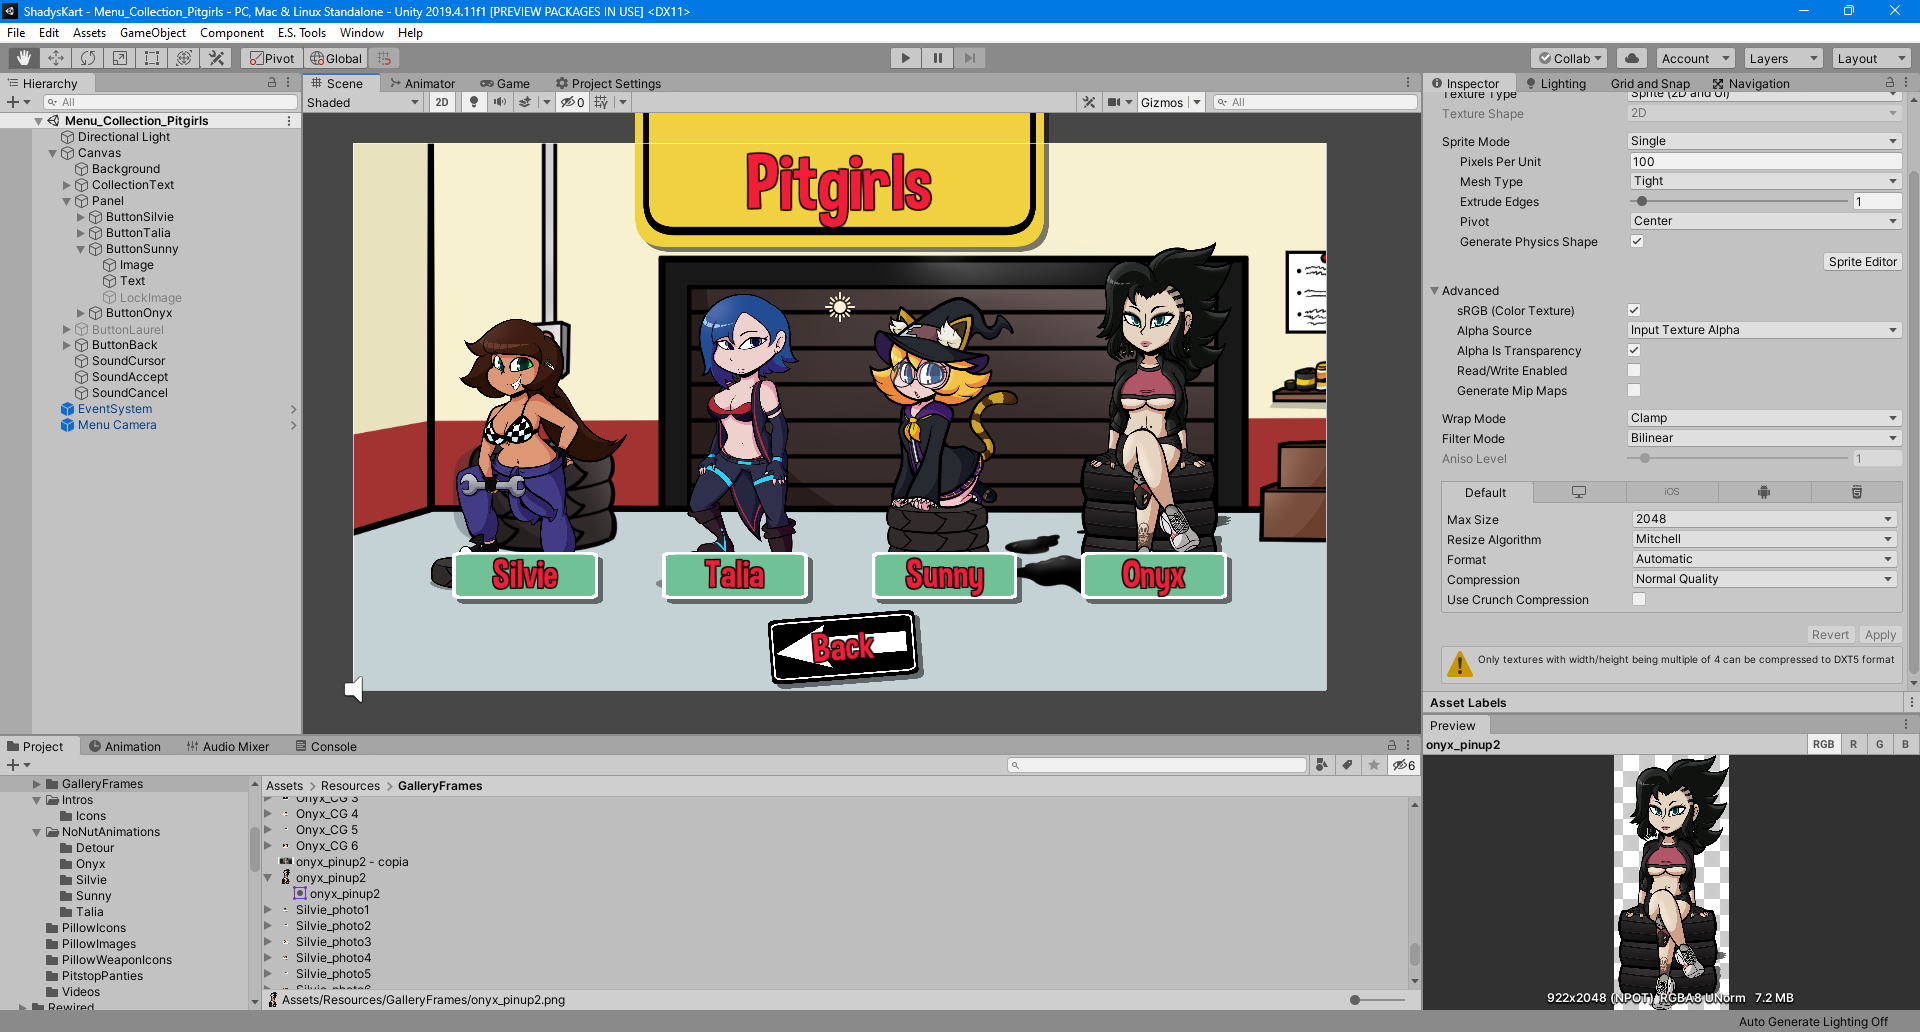Select the Scale tool
1920x1032 pixels.
(120, 58)
